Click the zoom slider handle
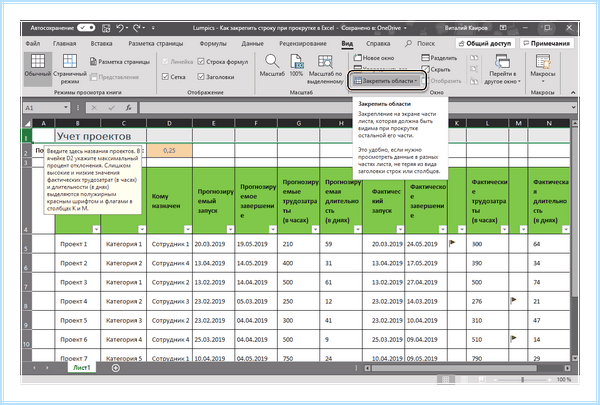This screenshot has height=405, width=600. pyautogui.click(x=522, y=379)
